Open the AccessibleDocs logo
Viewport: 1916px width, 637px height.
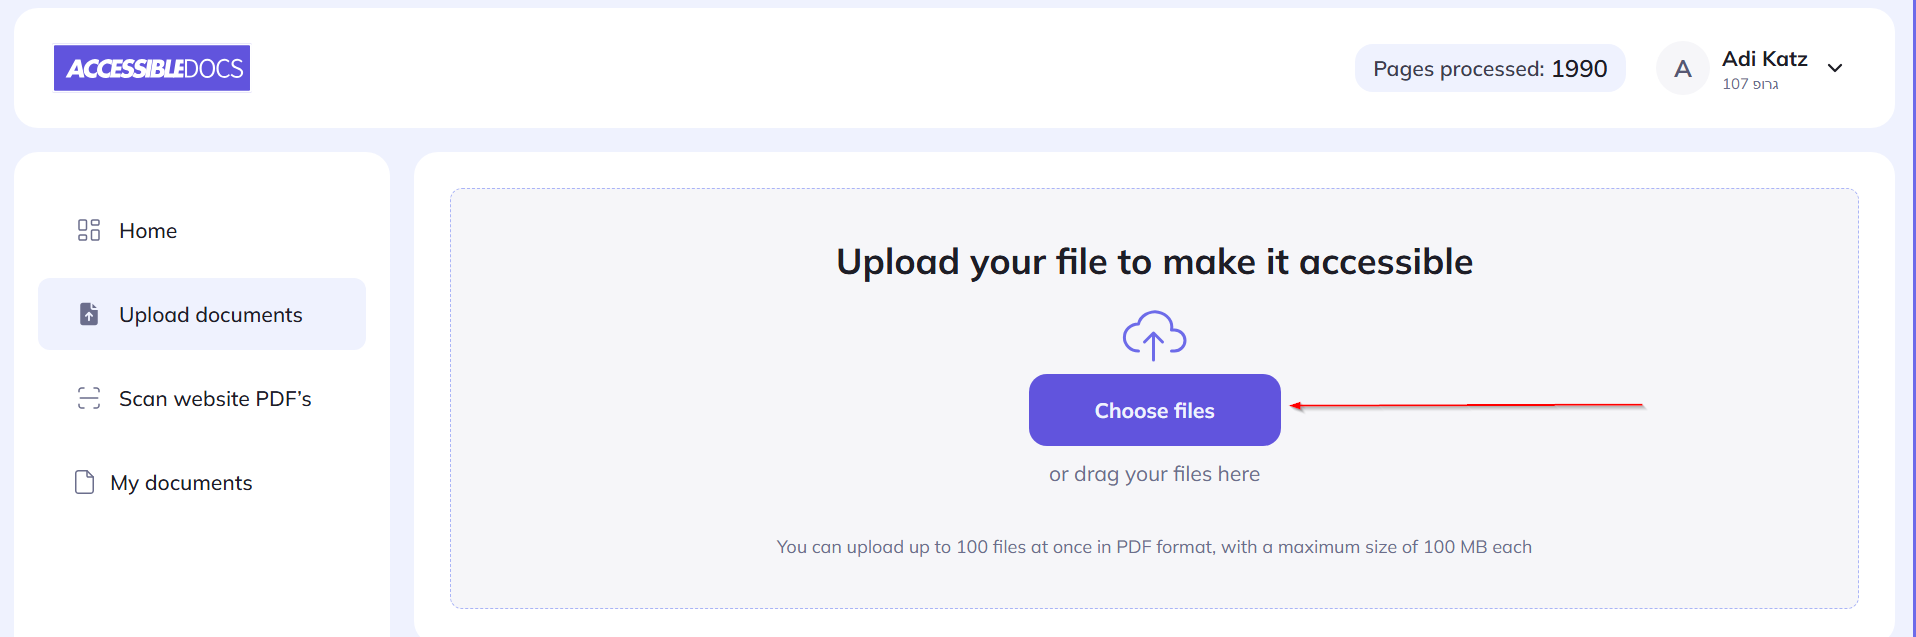[x=151, y=67]
